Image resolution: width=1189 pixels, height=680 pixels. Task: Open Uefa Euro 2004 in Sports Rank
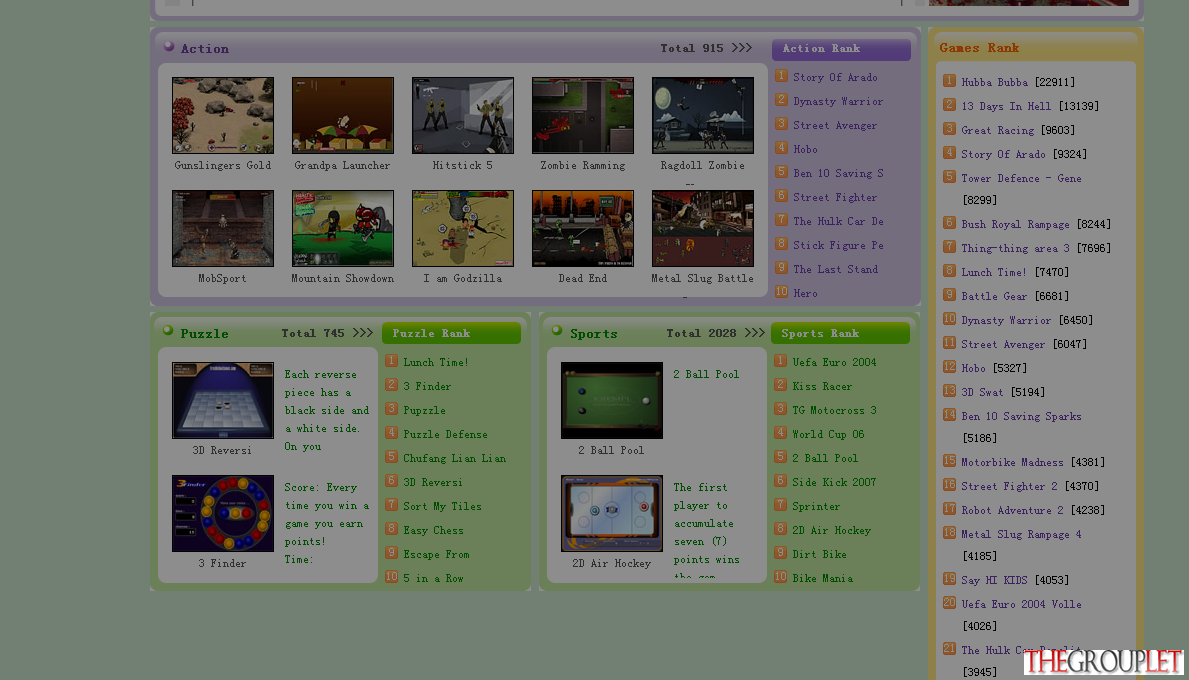834,362
